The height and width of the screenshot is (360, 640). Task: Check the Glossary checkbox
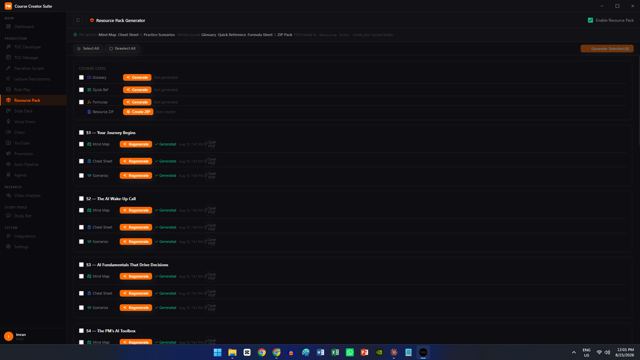(x=81, y=78)
